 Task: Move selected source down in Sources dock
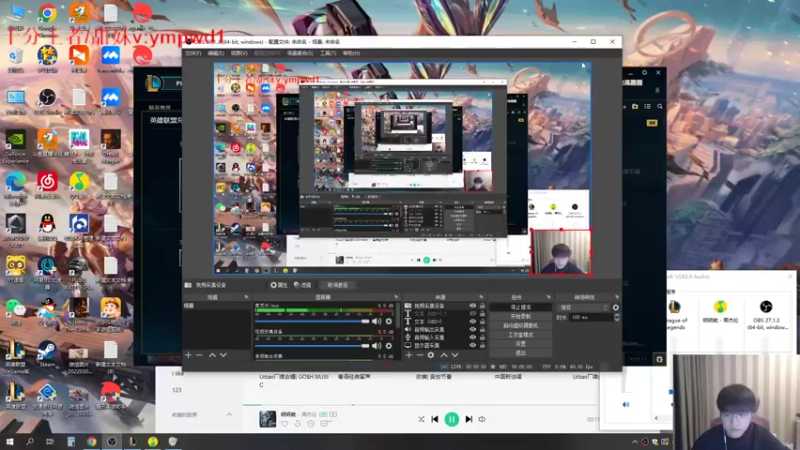pyautogui.click(x=455, y=355)
